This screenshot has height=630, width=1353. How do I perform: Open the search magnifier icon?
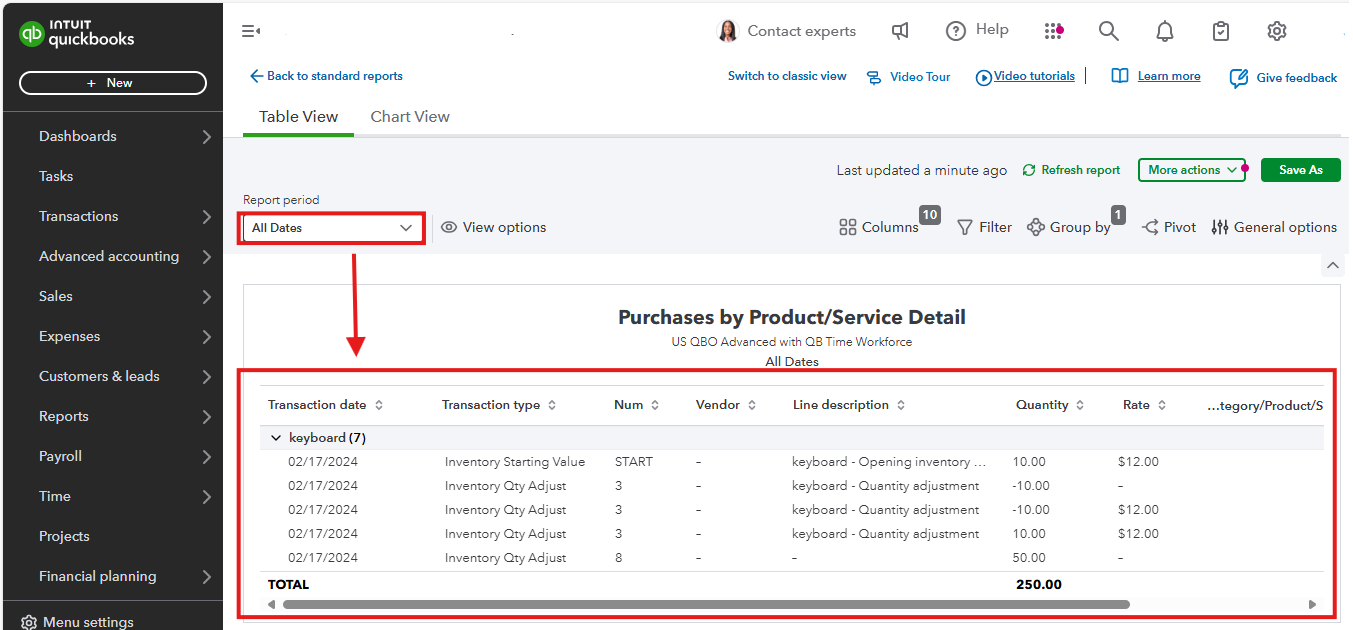pos(1108,31)
